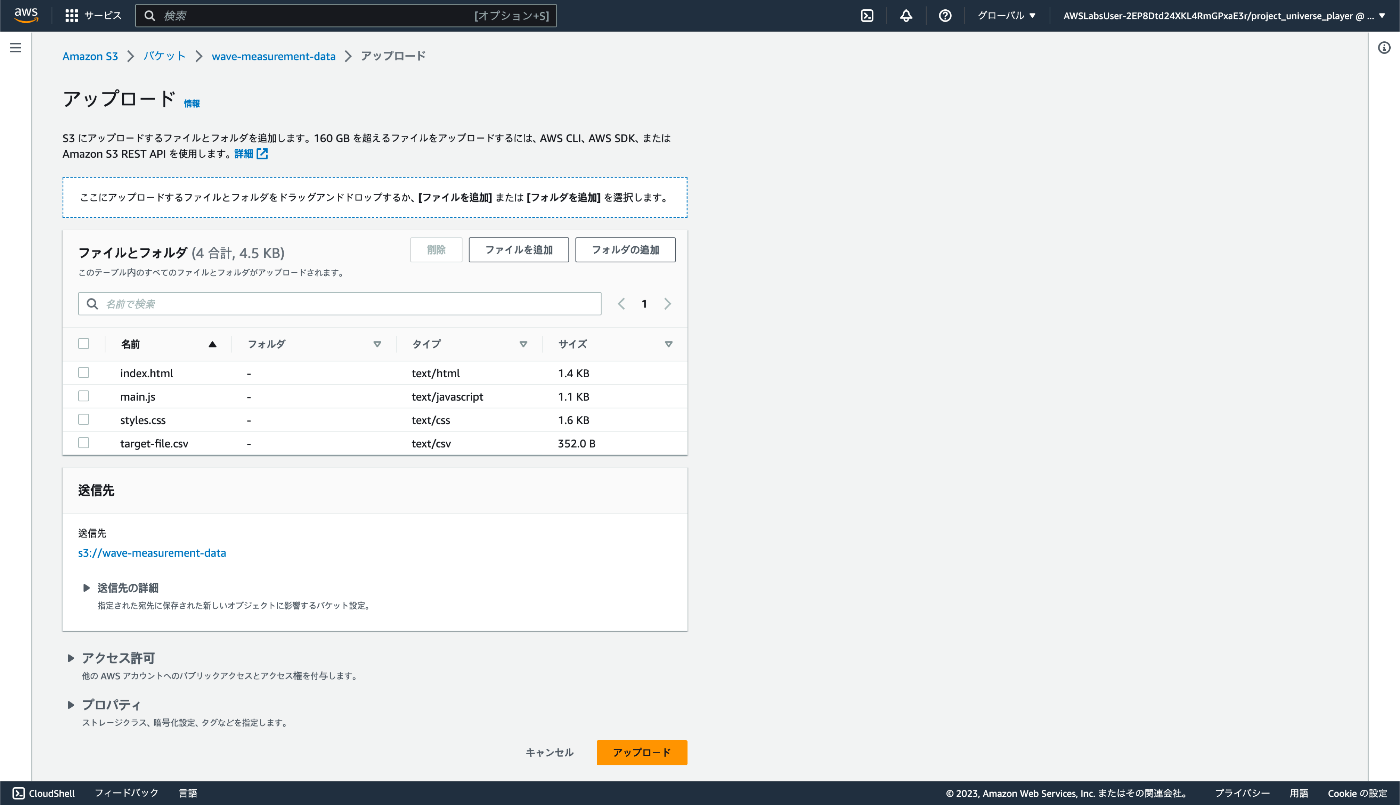Go to previous page of file table
The image size is (1400, 805).
[x=621, y=304]
